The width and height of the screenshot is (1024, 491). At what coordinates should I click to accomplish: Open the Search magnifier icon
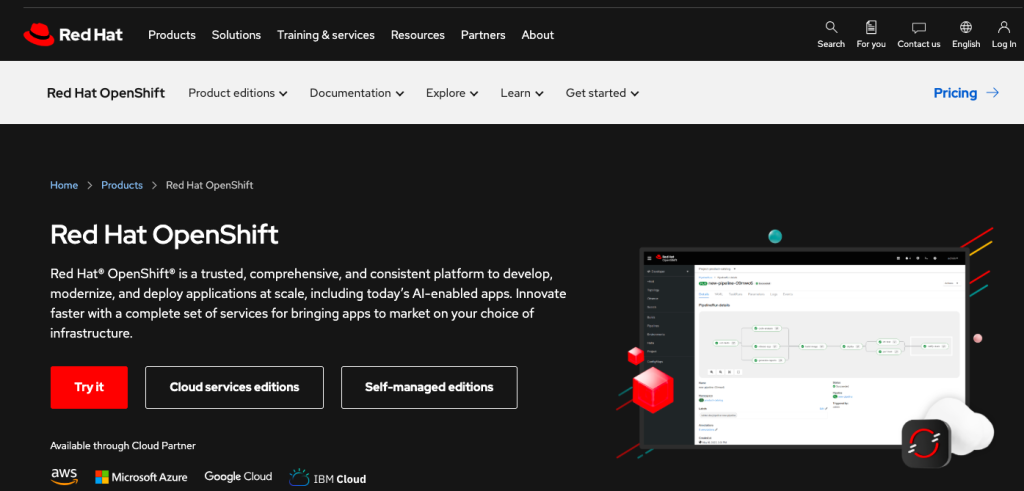[831, 27]
